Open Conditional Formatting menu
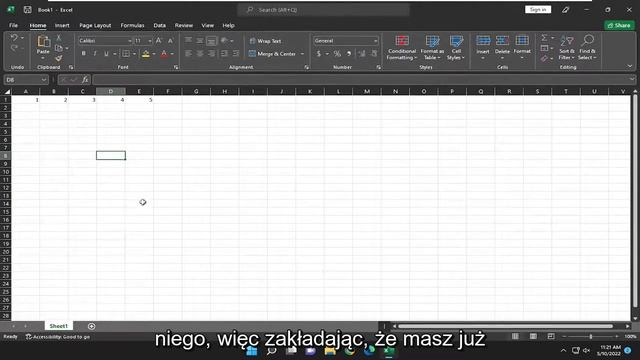 (x=402, y=48)
